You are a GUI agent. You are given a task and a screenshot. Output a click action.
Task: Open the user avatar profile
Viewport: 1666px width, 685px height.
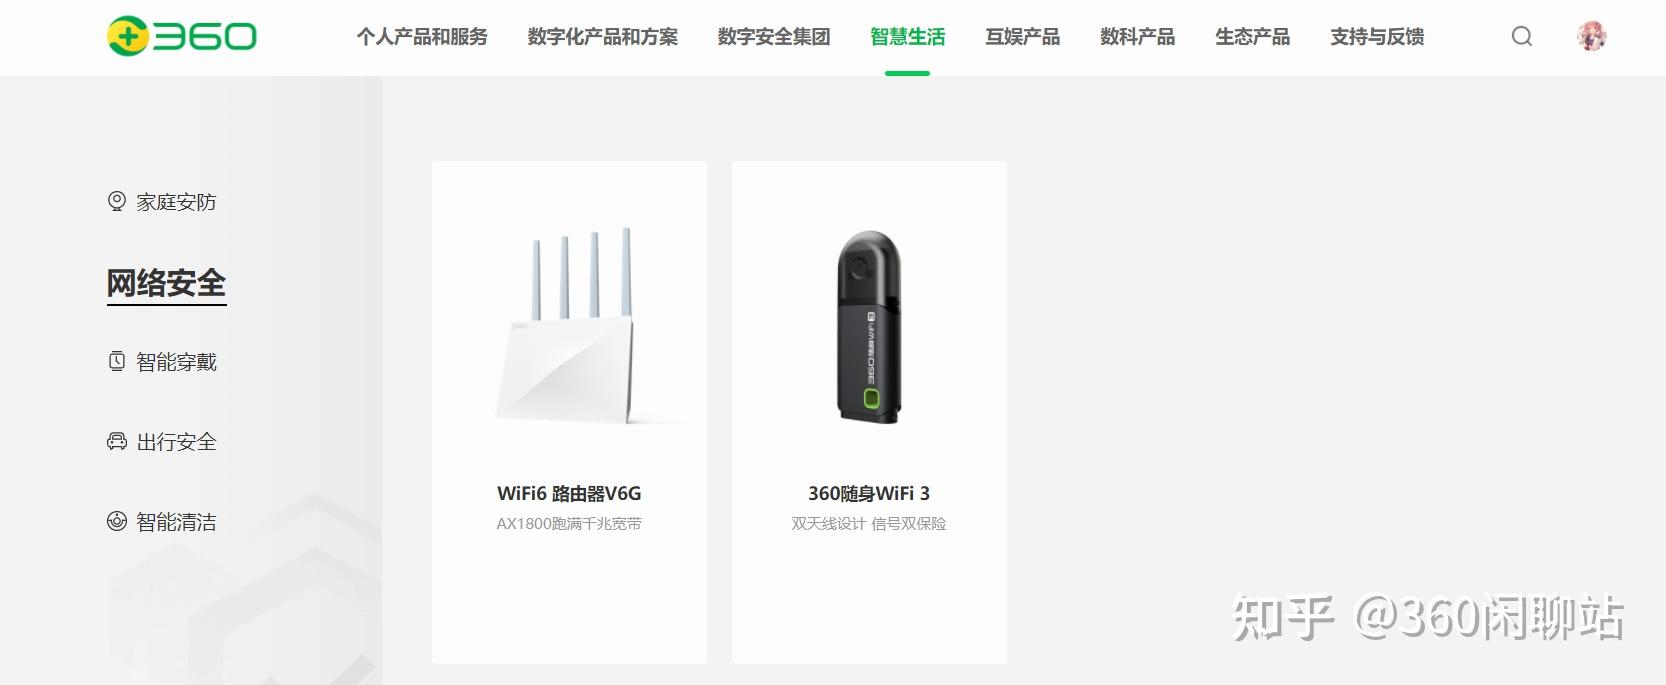coord(1591,37)
